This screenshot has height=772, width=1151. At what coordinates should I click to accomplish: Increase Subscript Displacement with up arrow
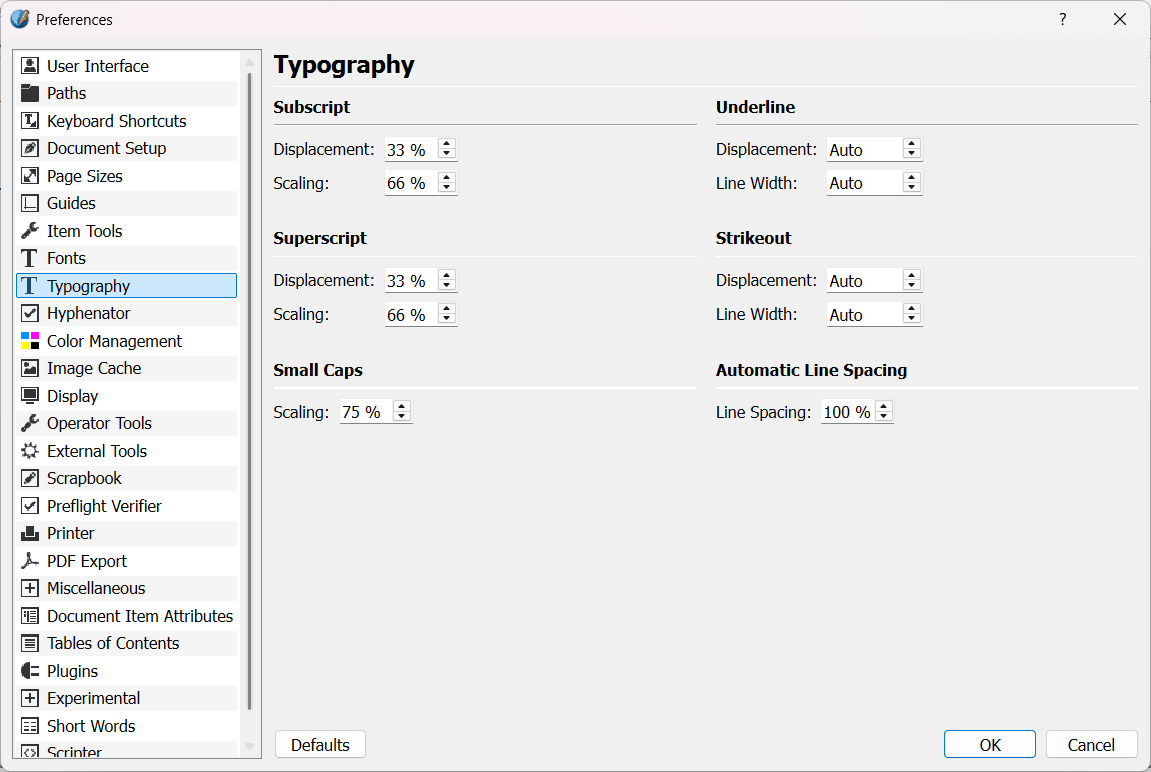tap(447, 144)
